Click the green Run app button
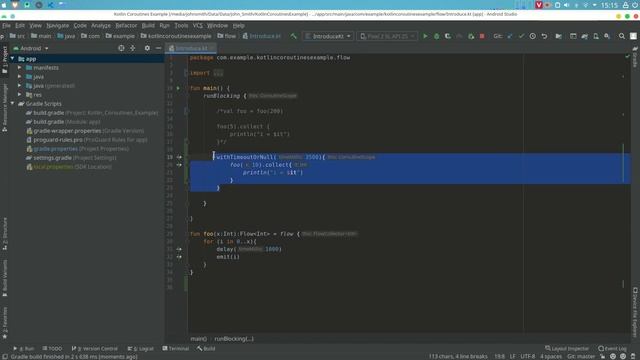640x360 pixels. pyautogui.click(x=425, y=36)
